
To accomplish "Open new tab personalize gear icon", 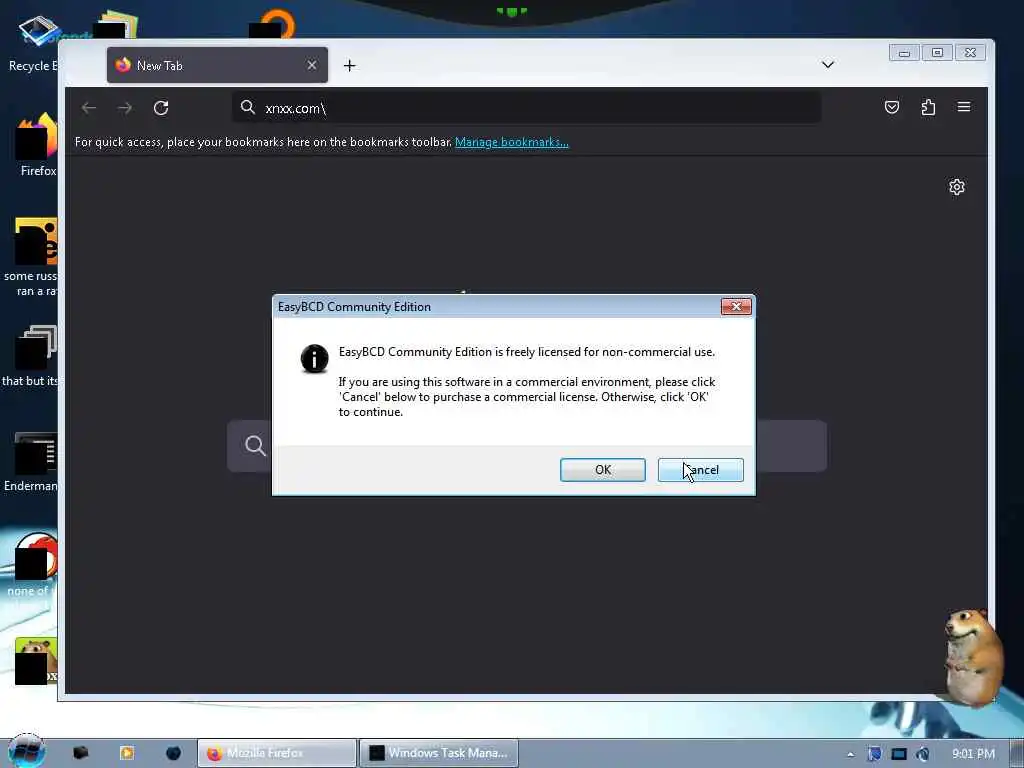I will click(957, 187).
